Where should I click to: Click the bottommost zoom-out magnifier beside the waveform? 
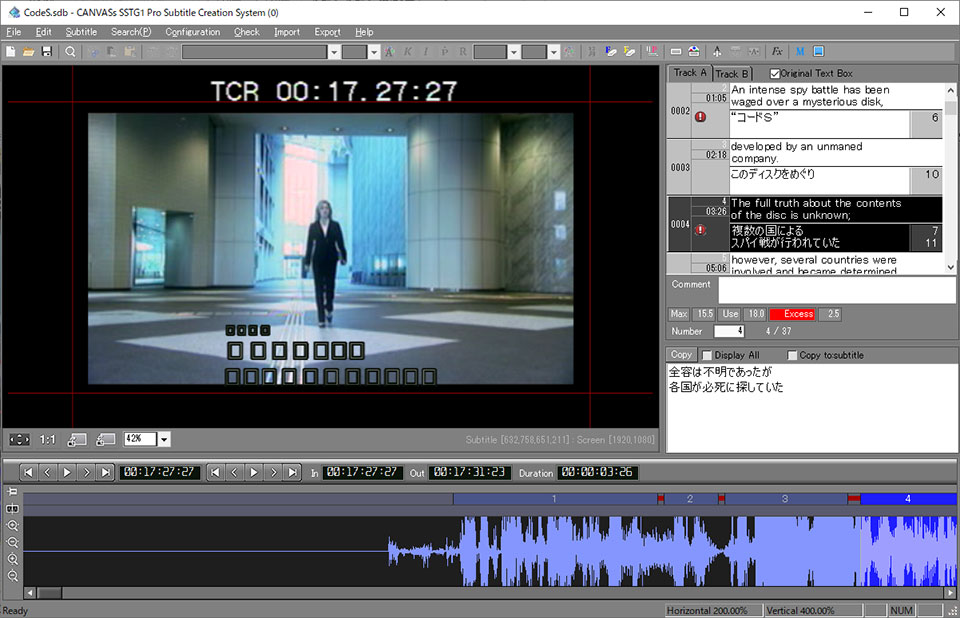point(12,576)
